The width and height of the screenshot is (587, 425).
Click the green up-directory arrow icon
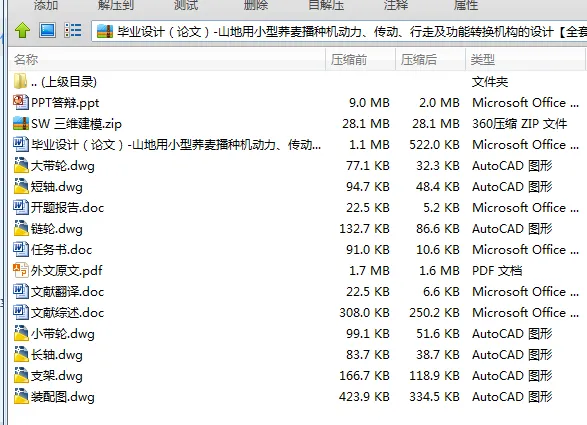pos(22,30)
